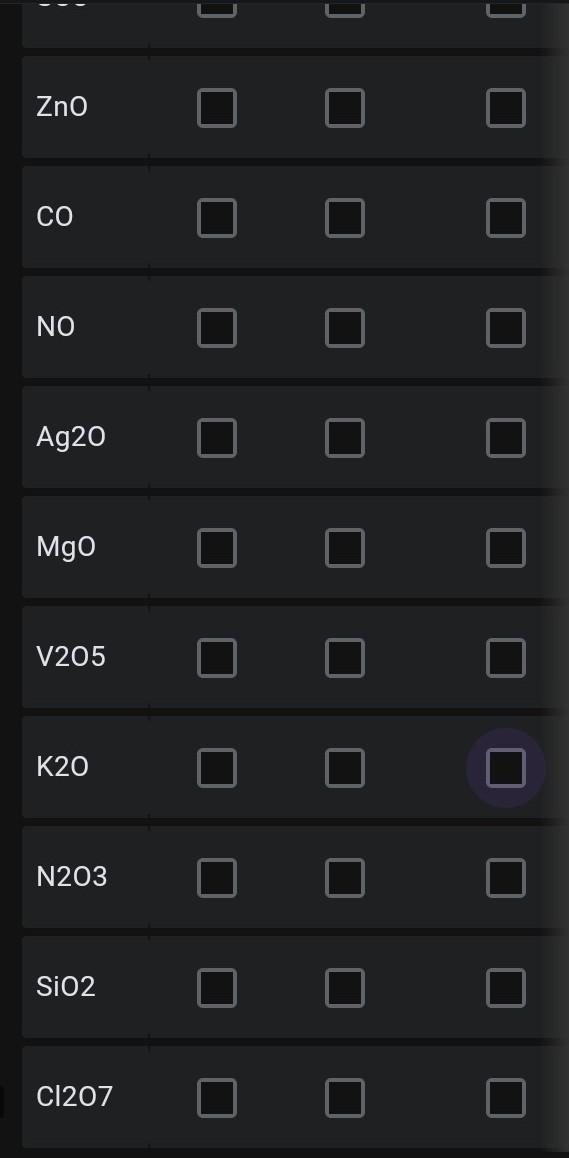Check the first checkbox for ZnO
569x1158 pixels.
217,108
